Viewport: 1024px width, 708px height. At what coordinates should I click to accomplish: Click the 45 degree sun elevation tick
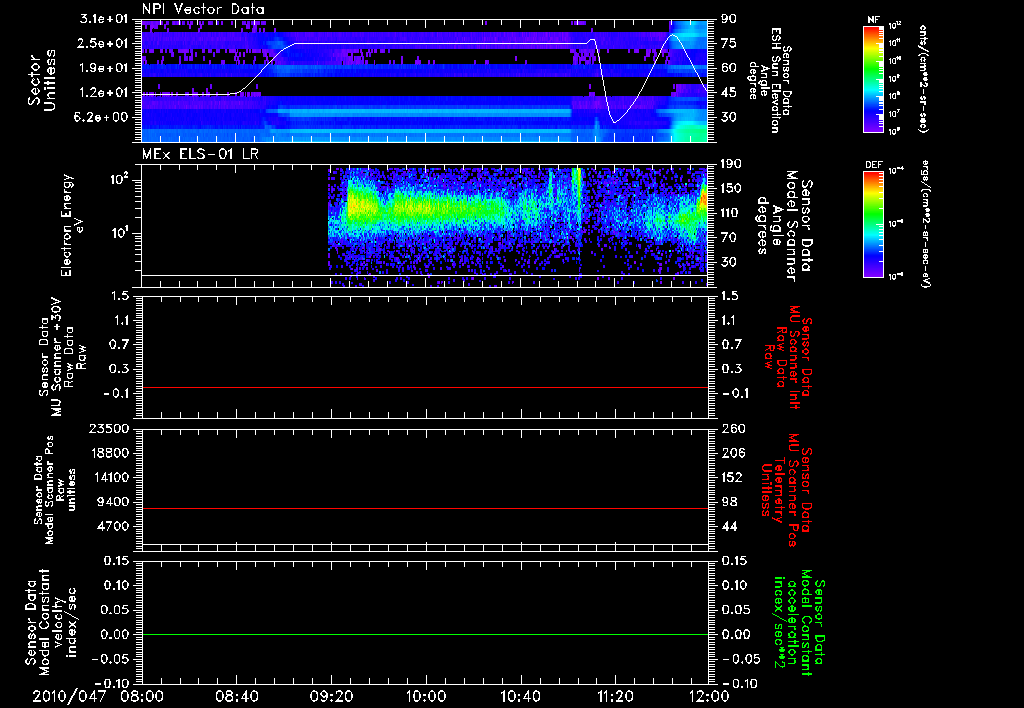(x=728, y=93)
